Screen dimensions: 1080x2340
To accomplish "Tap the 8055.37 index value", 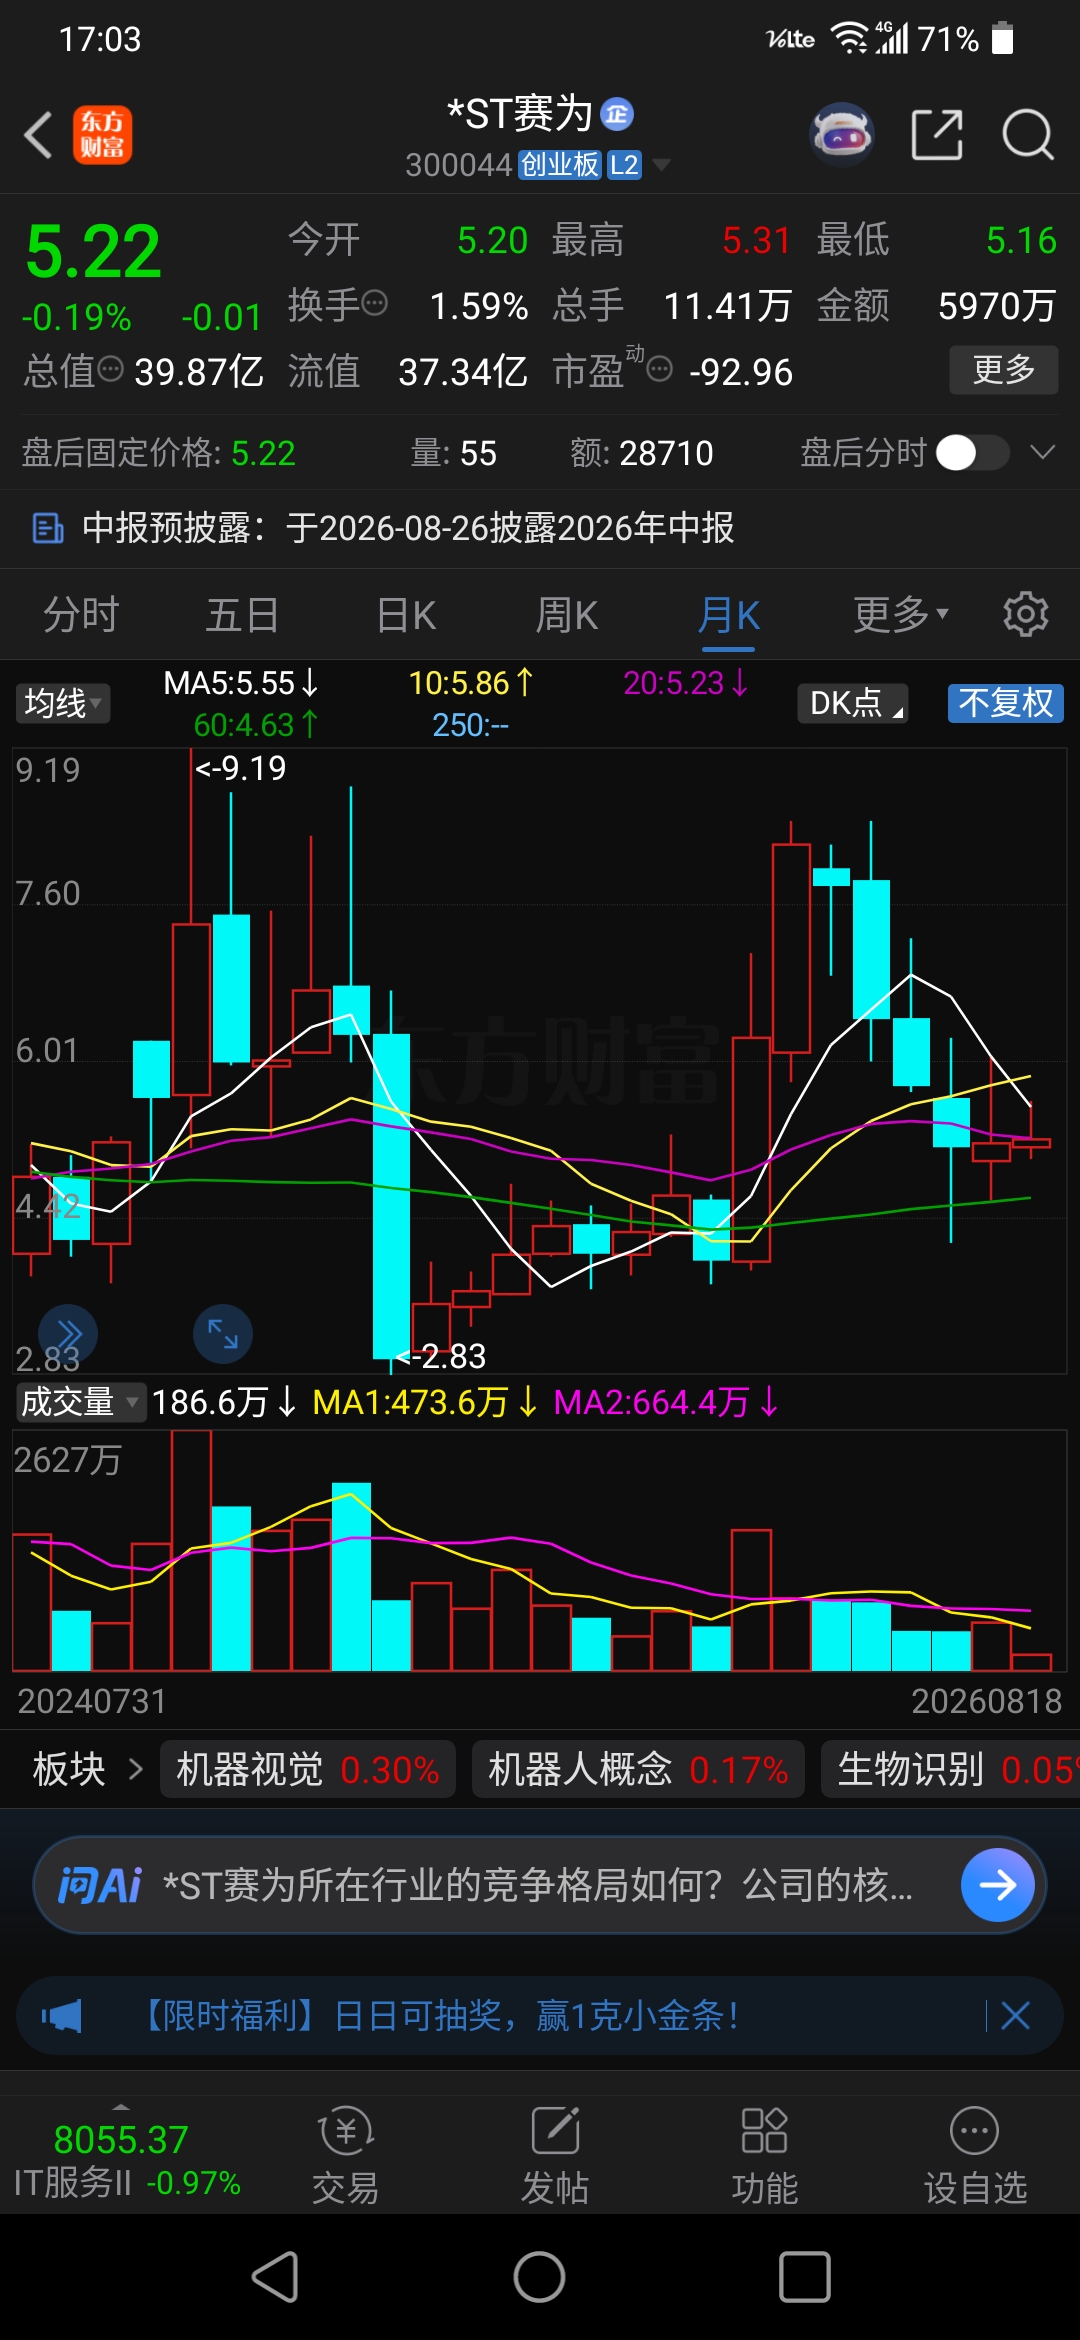I will (x=121, y=2139).
